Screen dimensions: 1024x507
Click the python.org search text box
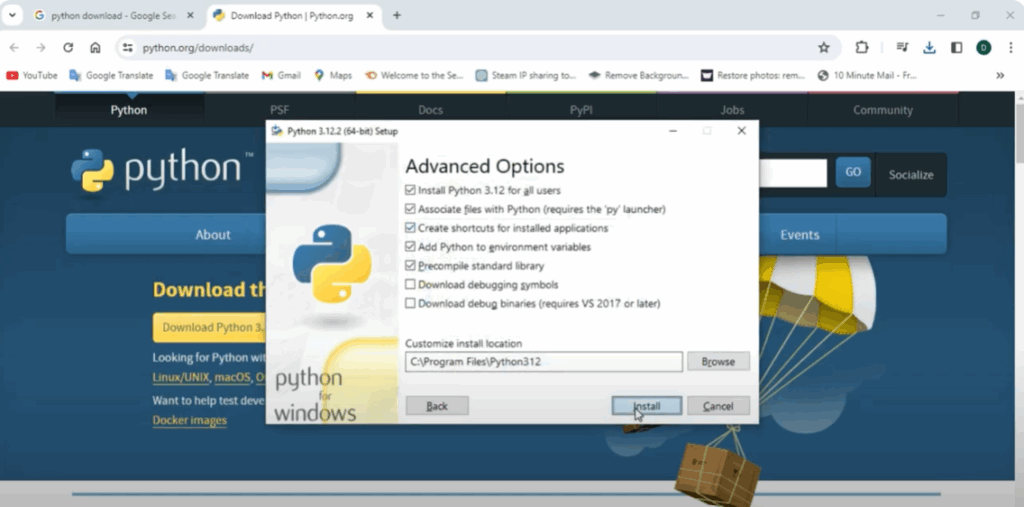coord(793,173)
